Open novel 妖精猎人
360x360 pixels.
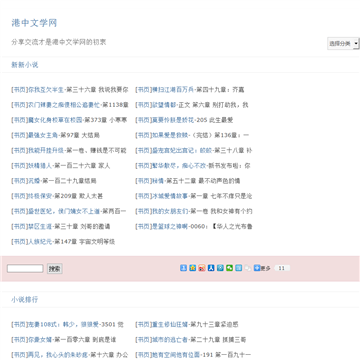coord(40,166)
